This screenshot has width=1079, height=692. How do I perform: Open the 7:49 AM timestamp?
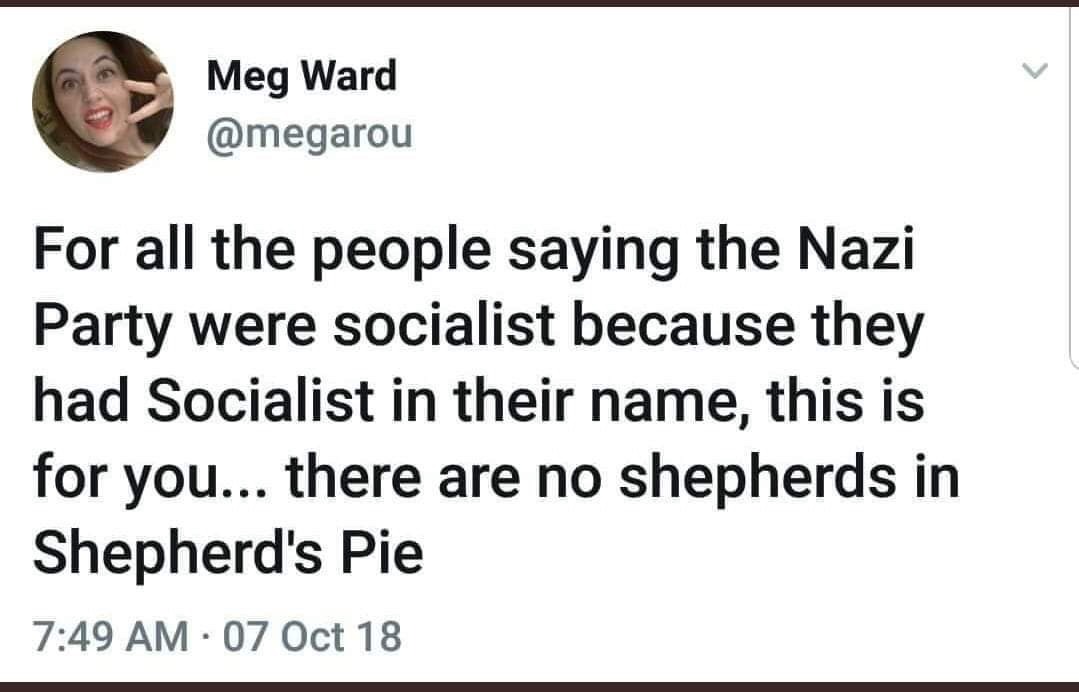(110, 636)
